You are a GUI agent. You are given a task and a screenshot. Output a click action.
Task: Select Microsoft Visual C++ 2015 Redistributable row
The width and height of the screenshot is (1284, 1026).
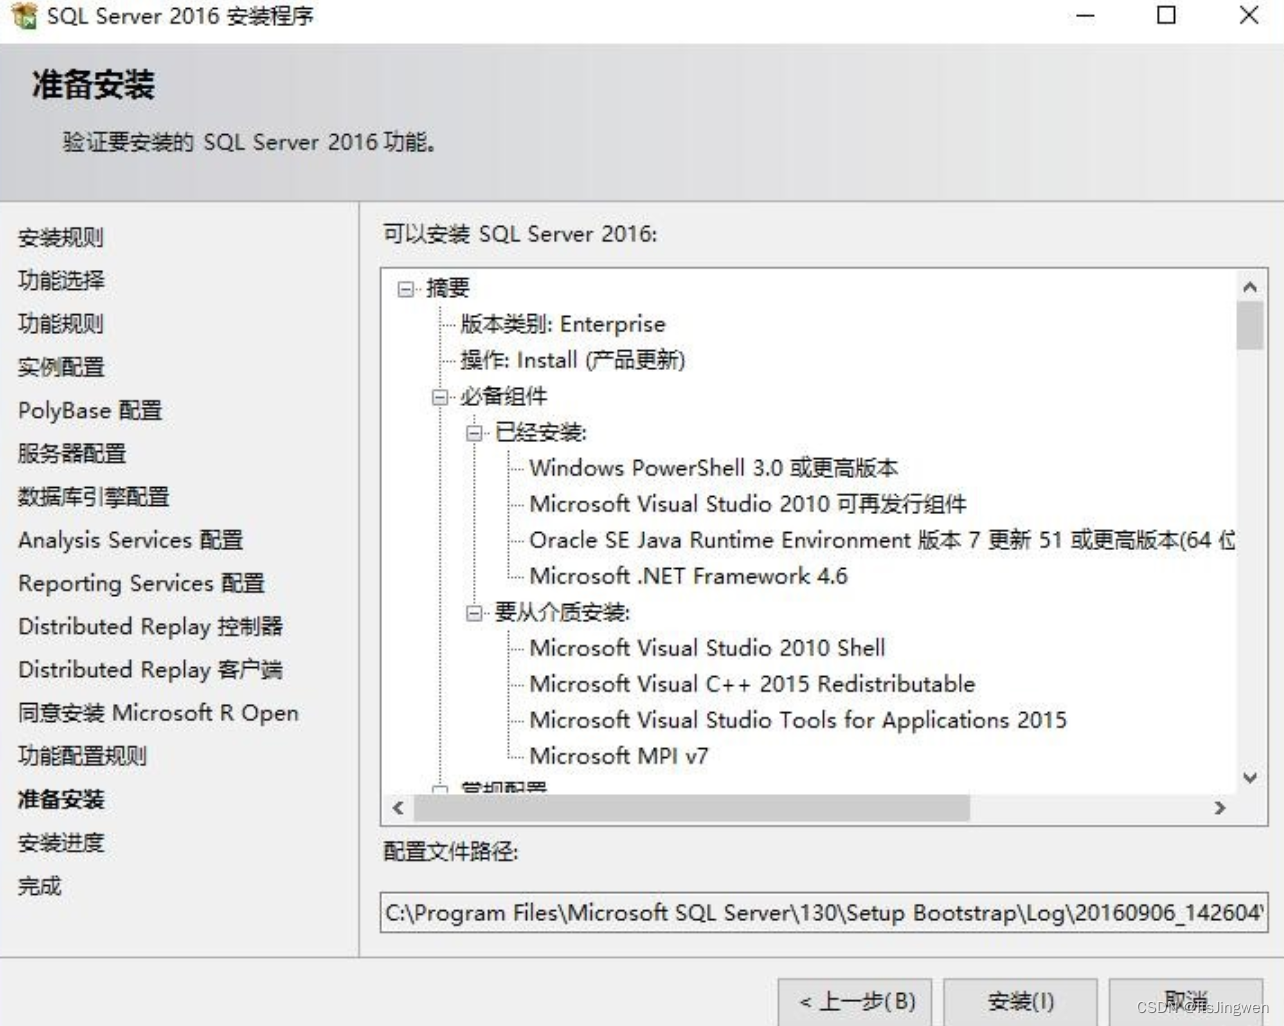752,685
